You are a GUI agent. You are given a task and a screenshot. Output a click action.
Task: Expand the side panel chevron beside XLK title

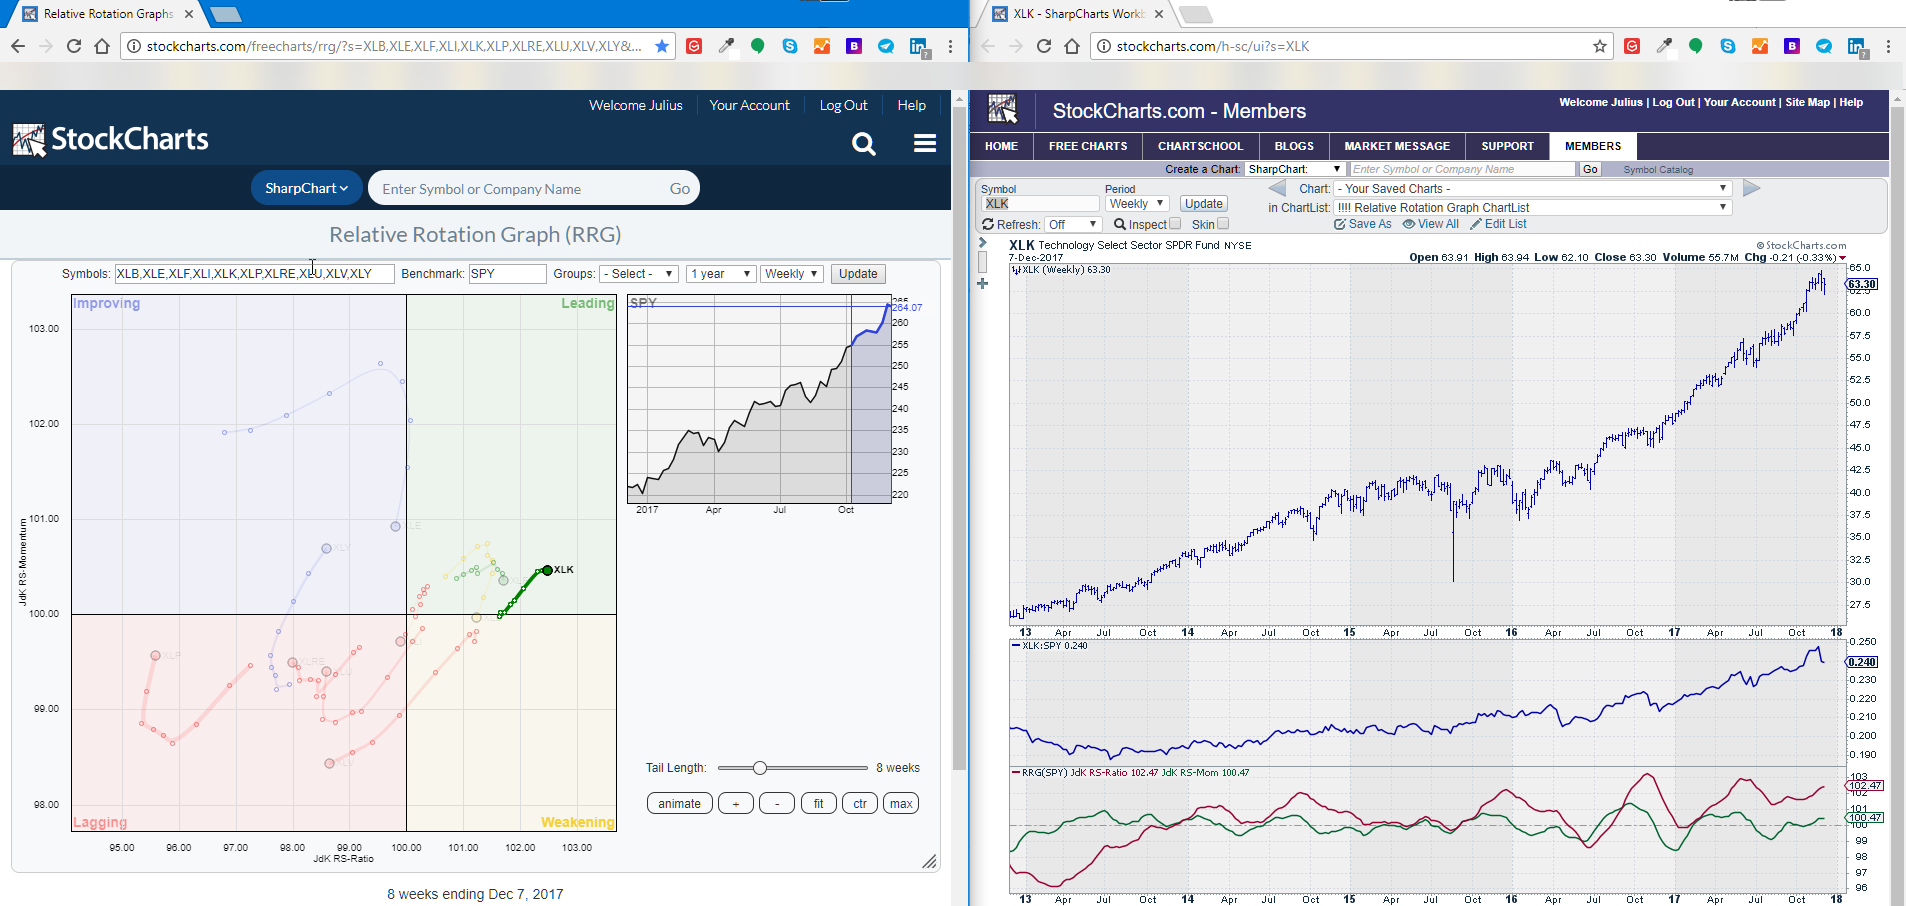coord(983,242)
